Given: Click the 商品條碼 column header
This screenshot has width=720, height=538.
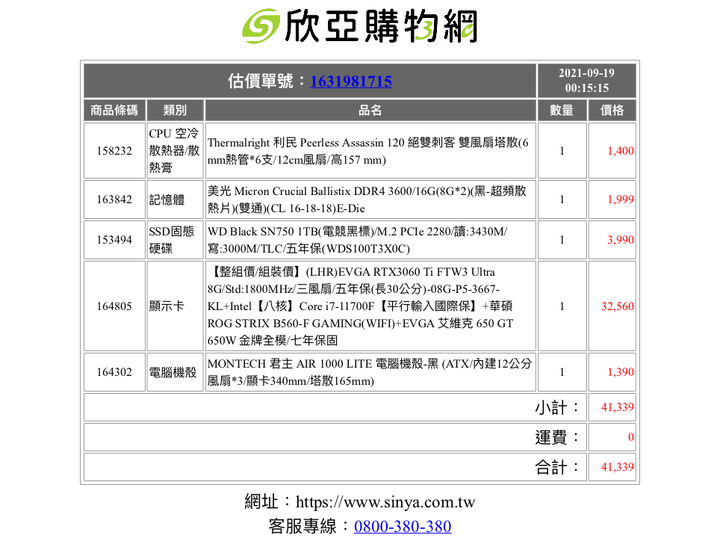Looking at the screenshot, I should pos(114,110).
